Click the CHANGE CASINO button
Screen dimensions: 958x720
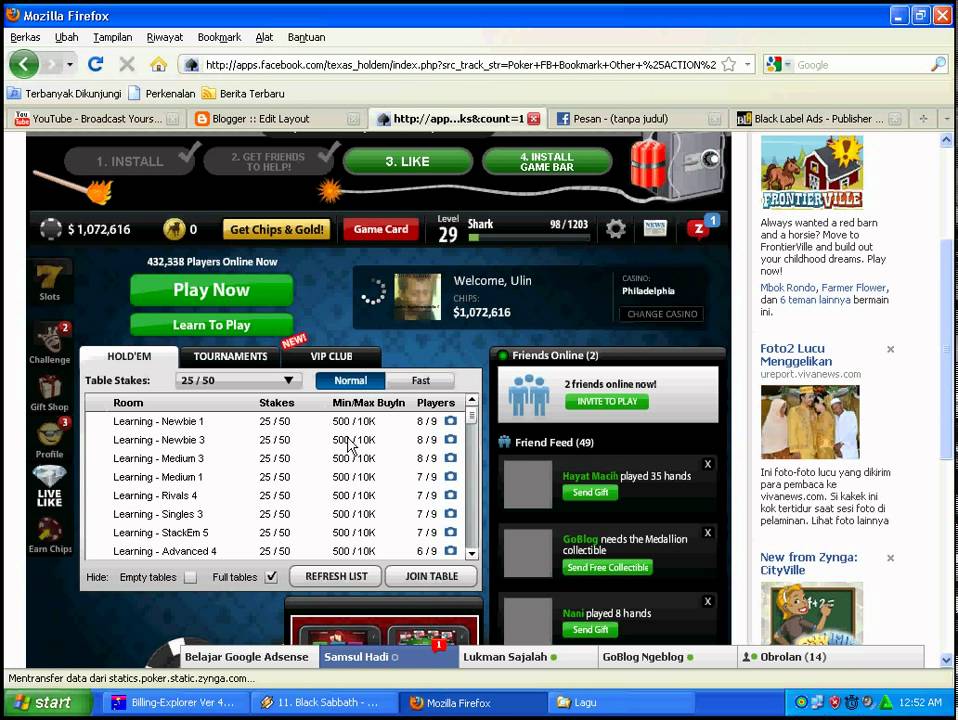pyautogui.click(x=662, y=314)
